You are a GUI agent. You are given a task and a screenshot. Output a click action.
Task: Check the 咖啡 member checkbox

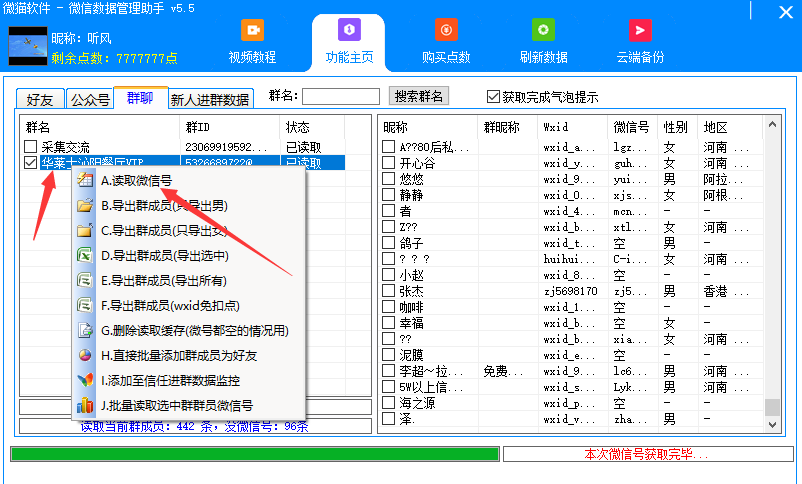389,307
